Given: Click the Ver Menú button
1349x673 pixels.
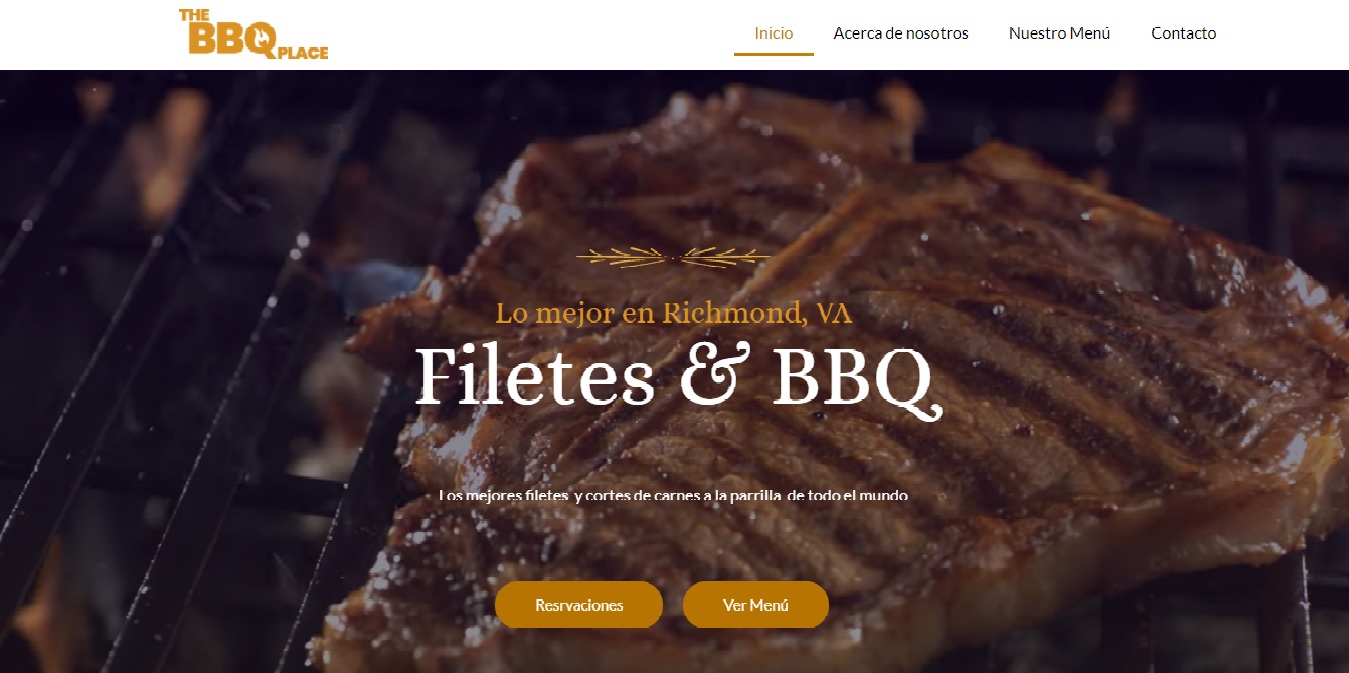Looking at the screenshot, I should click(756, 605).
